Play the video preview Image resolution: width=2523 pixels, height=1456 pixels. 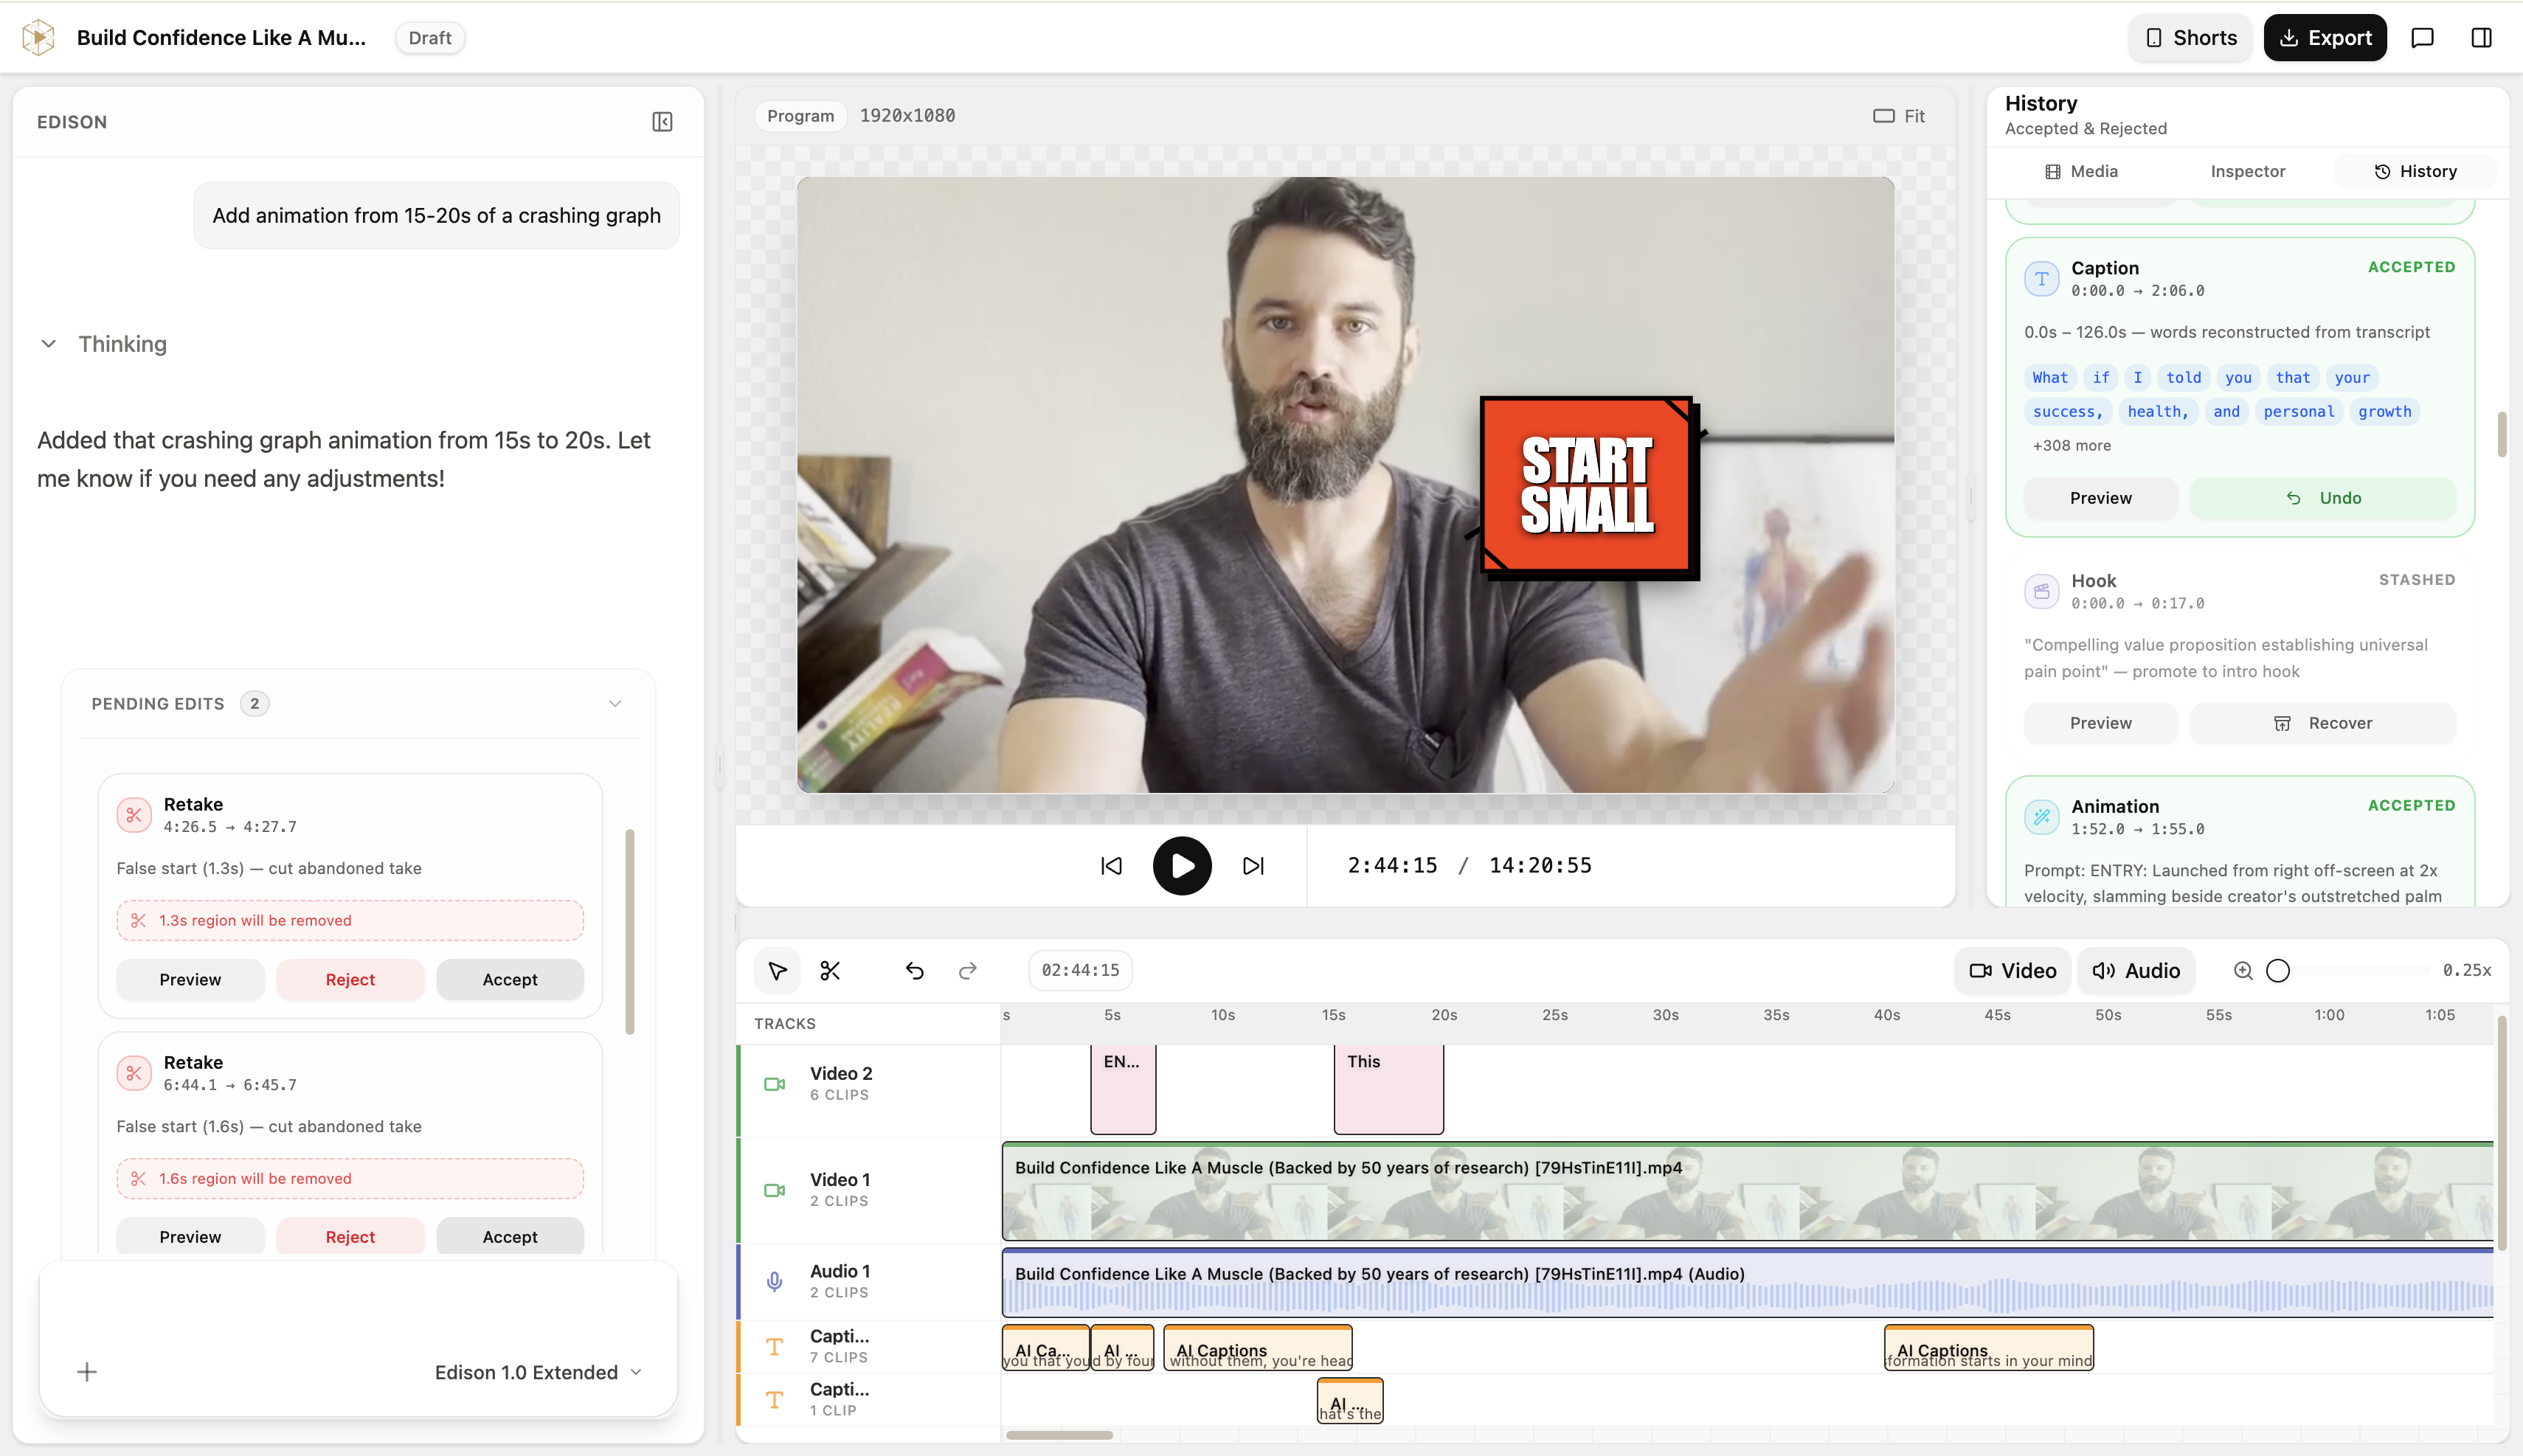pyautogui.click(x=1182, y=866)
